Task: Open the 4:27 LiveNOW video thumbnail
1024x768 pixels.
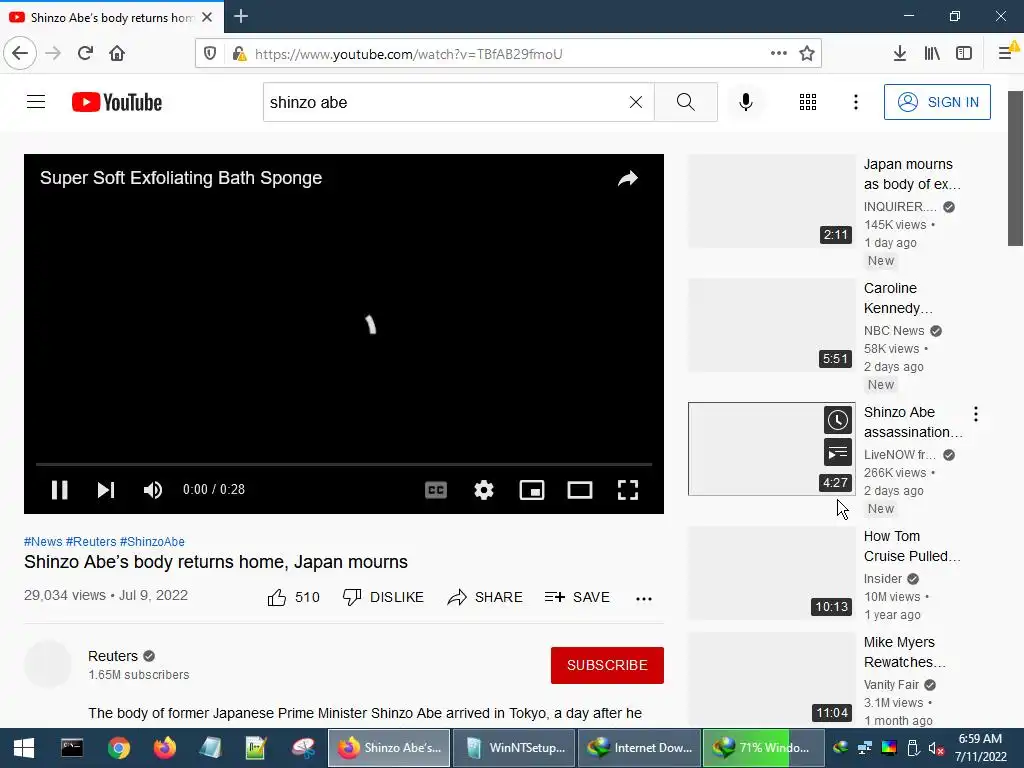Action: pyautogui.click(x=771, y=449)
